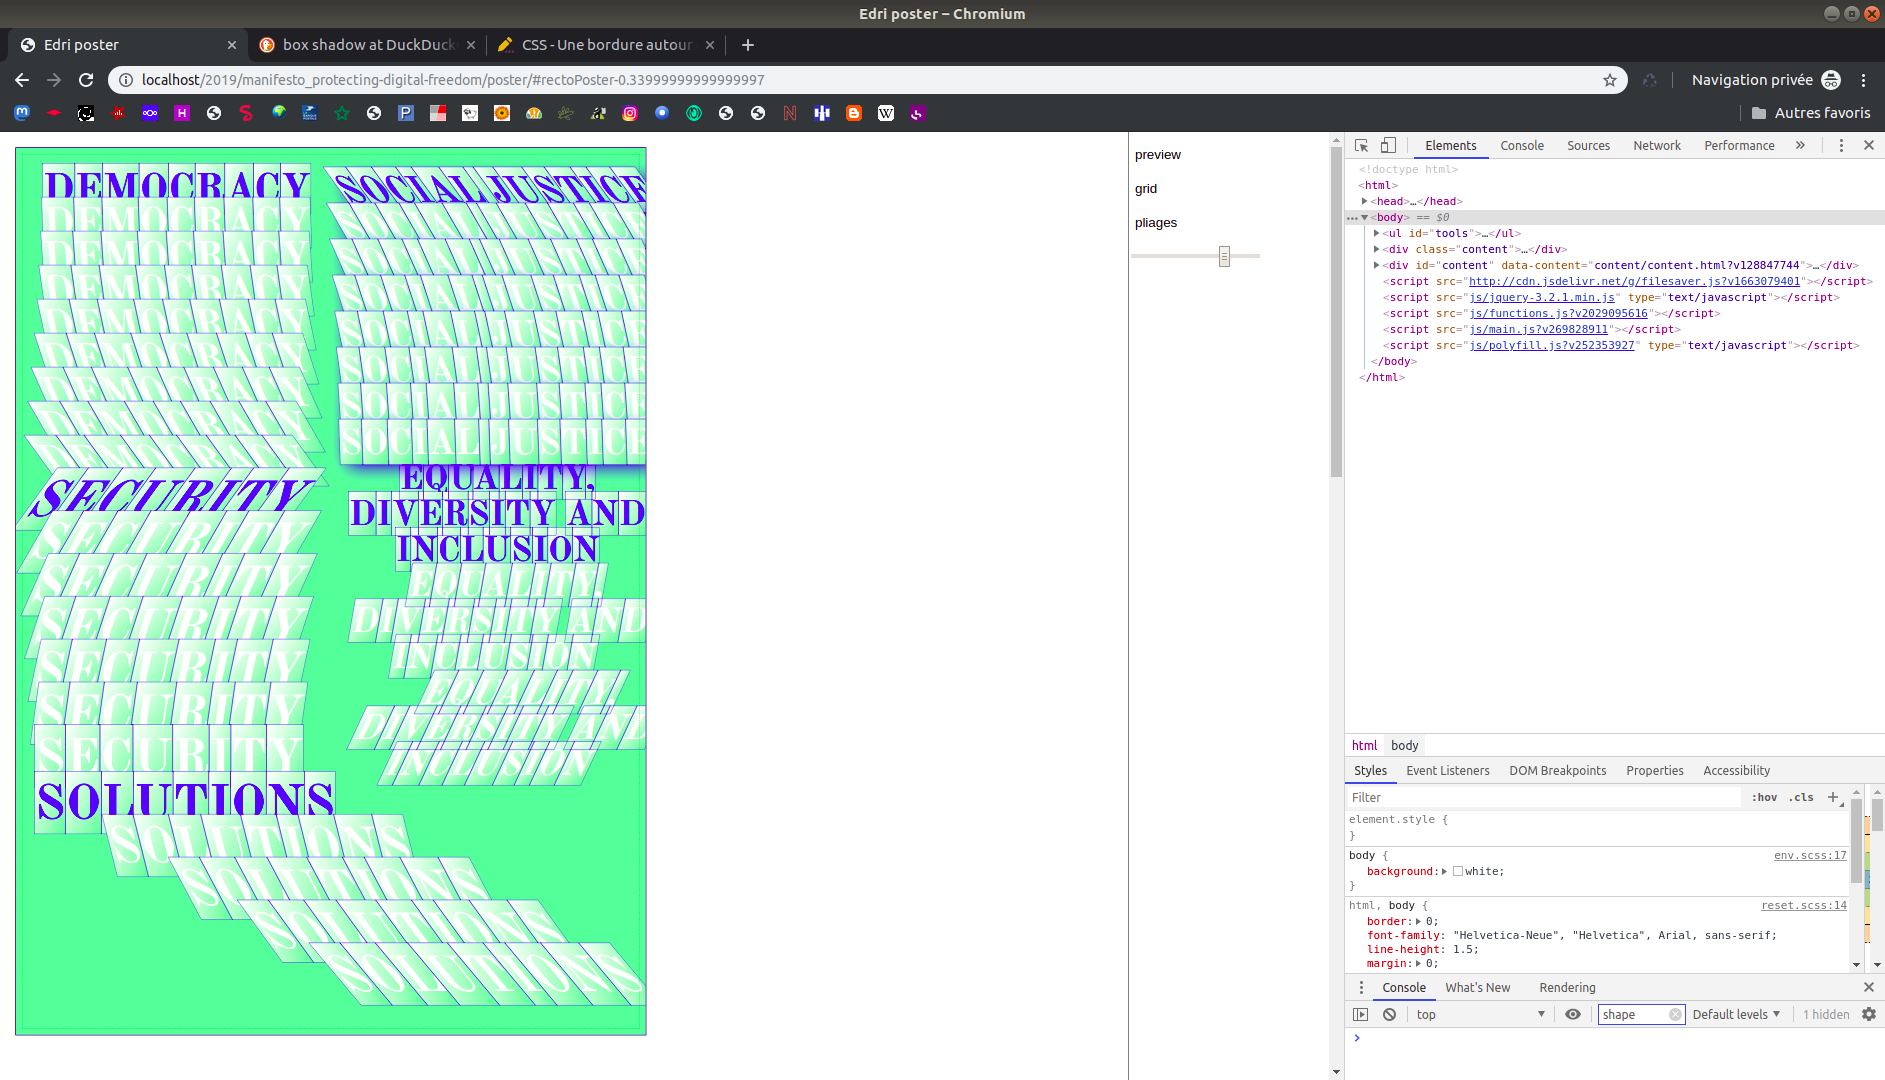Open the js/main.js script link
This screenshot has height=1080, width=1885.
[x=1538, y=329]
